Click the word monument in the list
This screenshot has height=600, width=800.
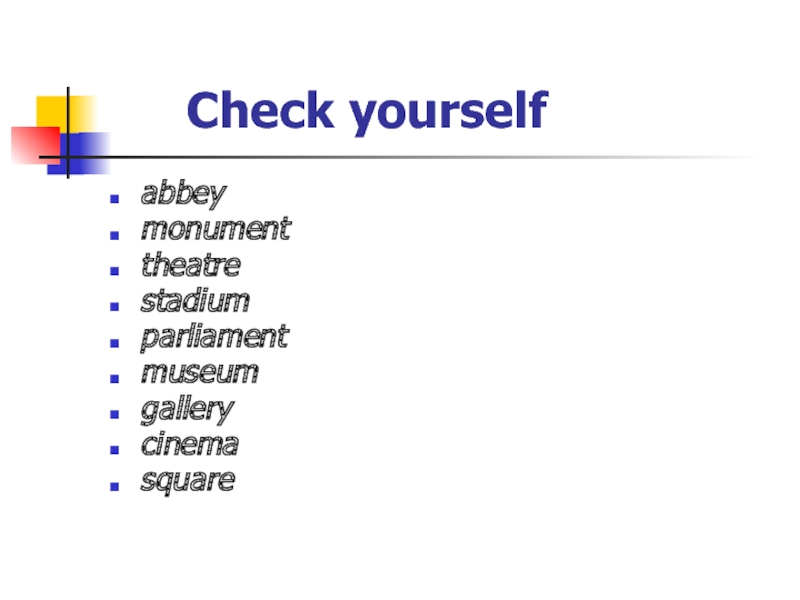[x=215, y=229]
